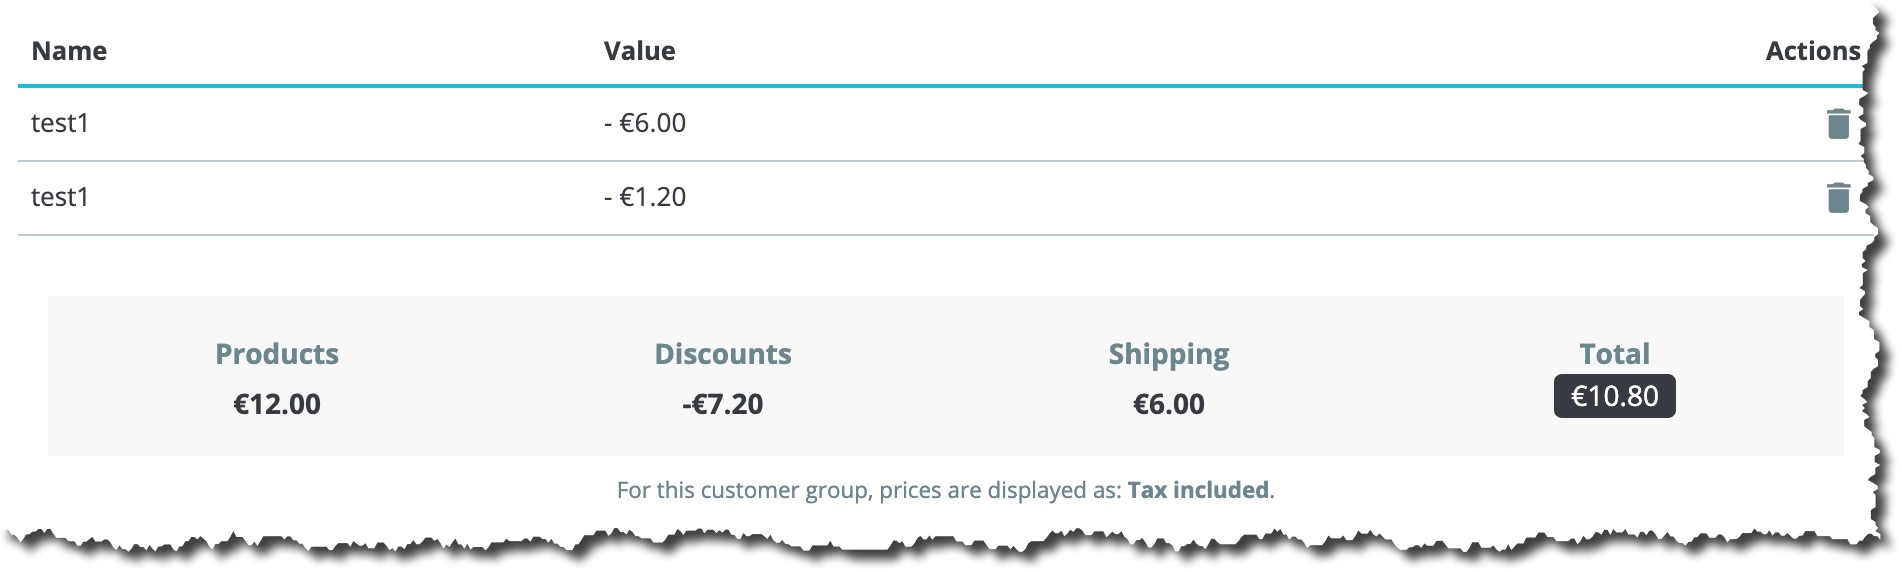Click the - €6.00 discount value
Image resolution: width=1902 pixels, height=572 pixels.
click(x=645, y=123)
